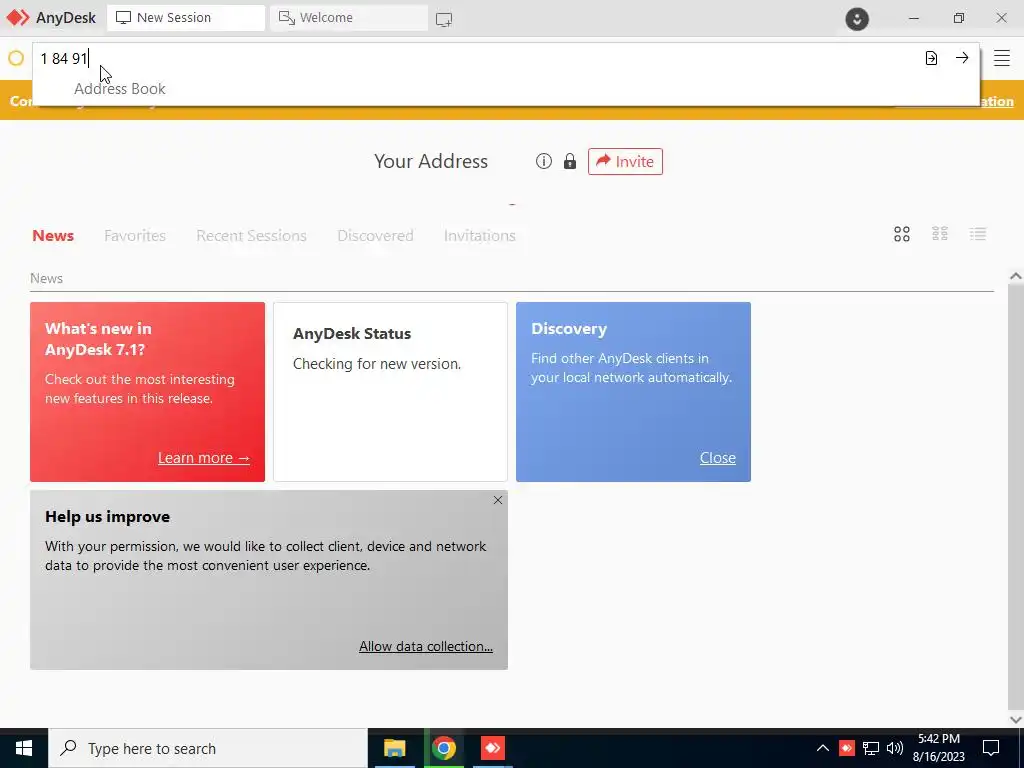Switch to list view
The height and width of the screenshot is (768, 1024).
[978, 234]
